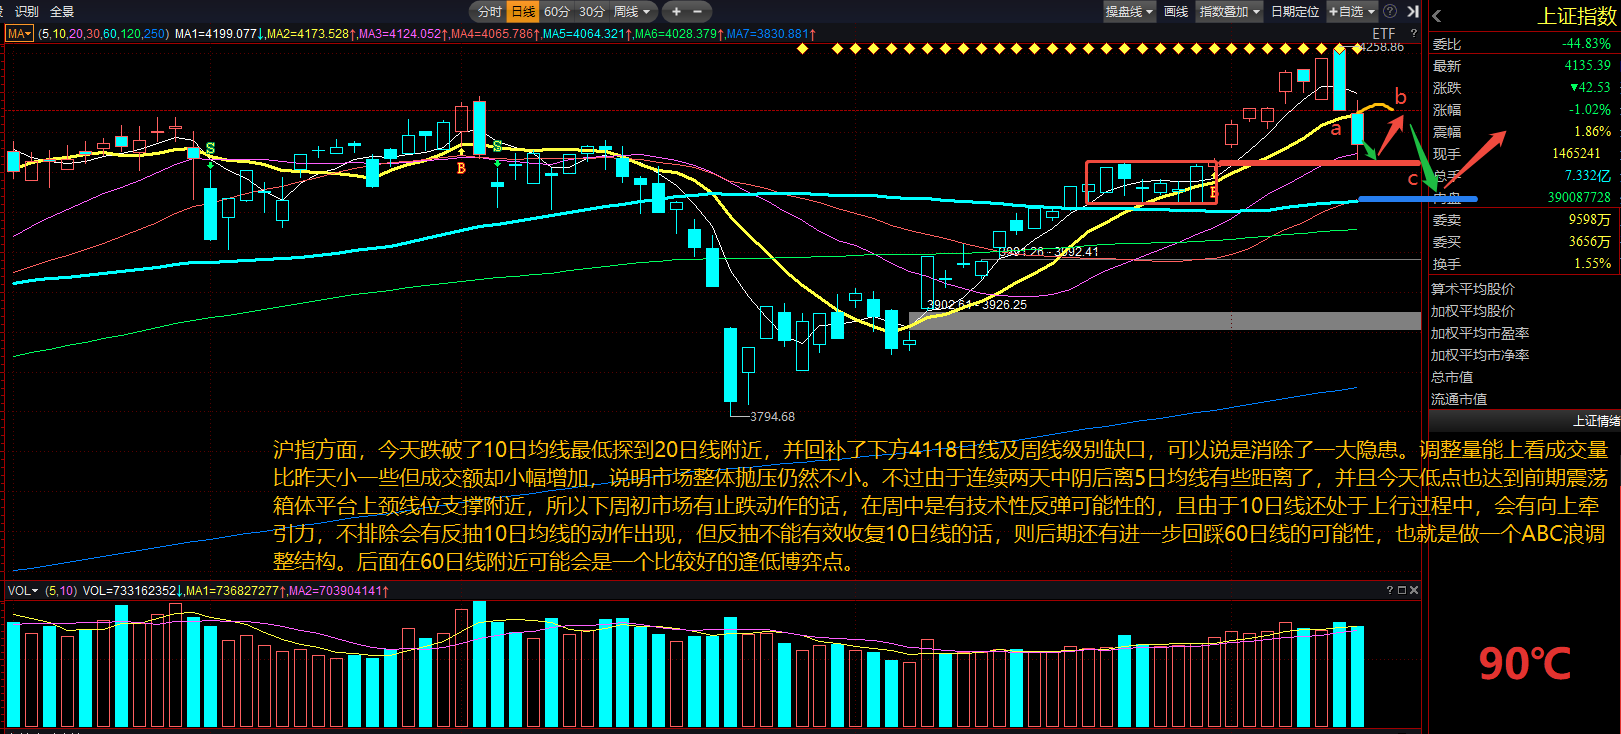Click the 全景 menu item
1621x734 pixels.
point(62,11)
